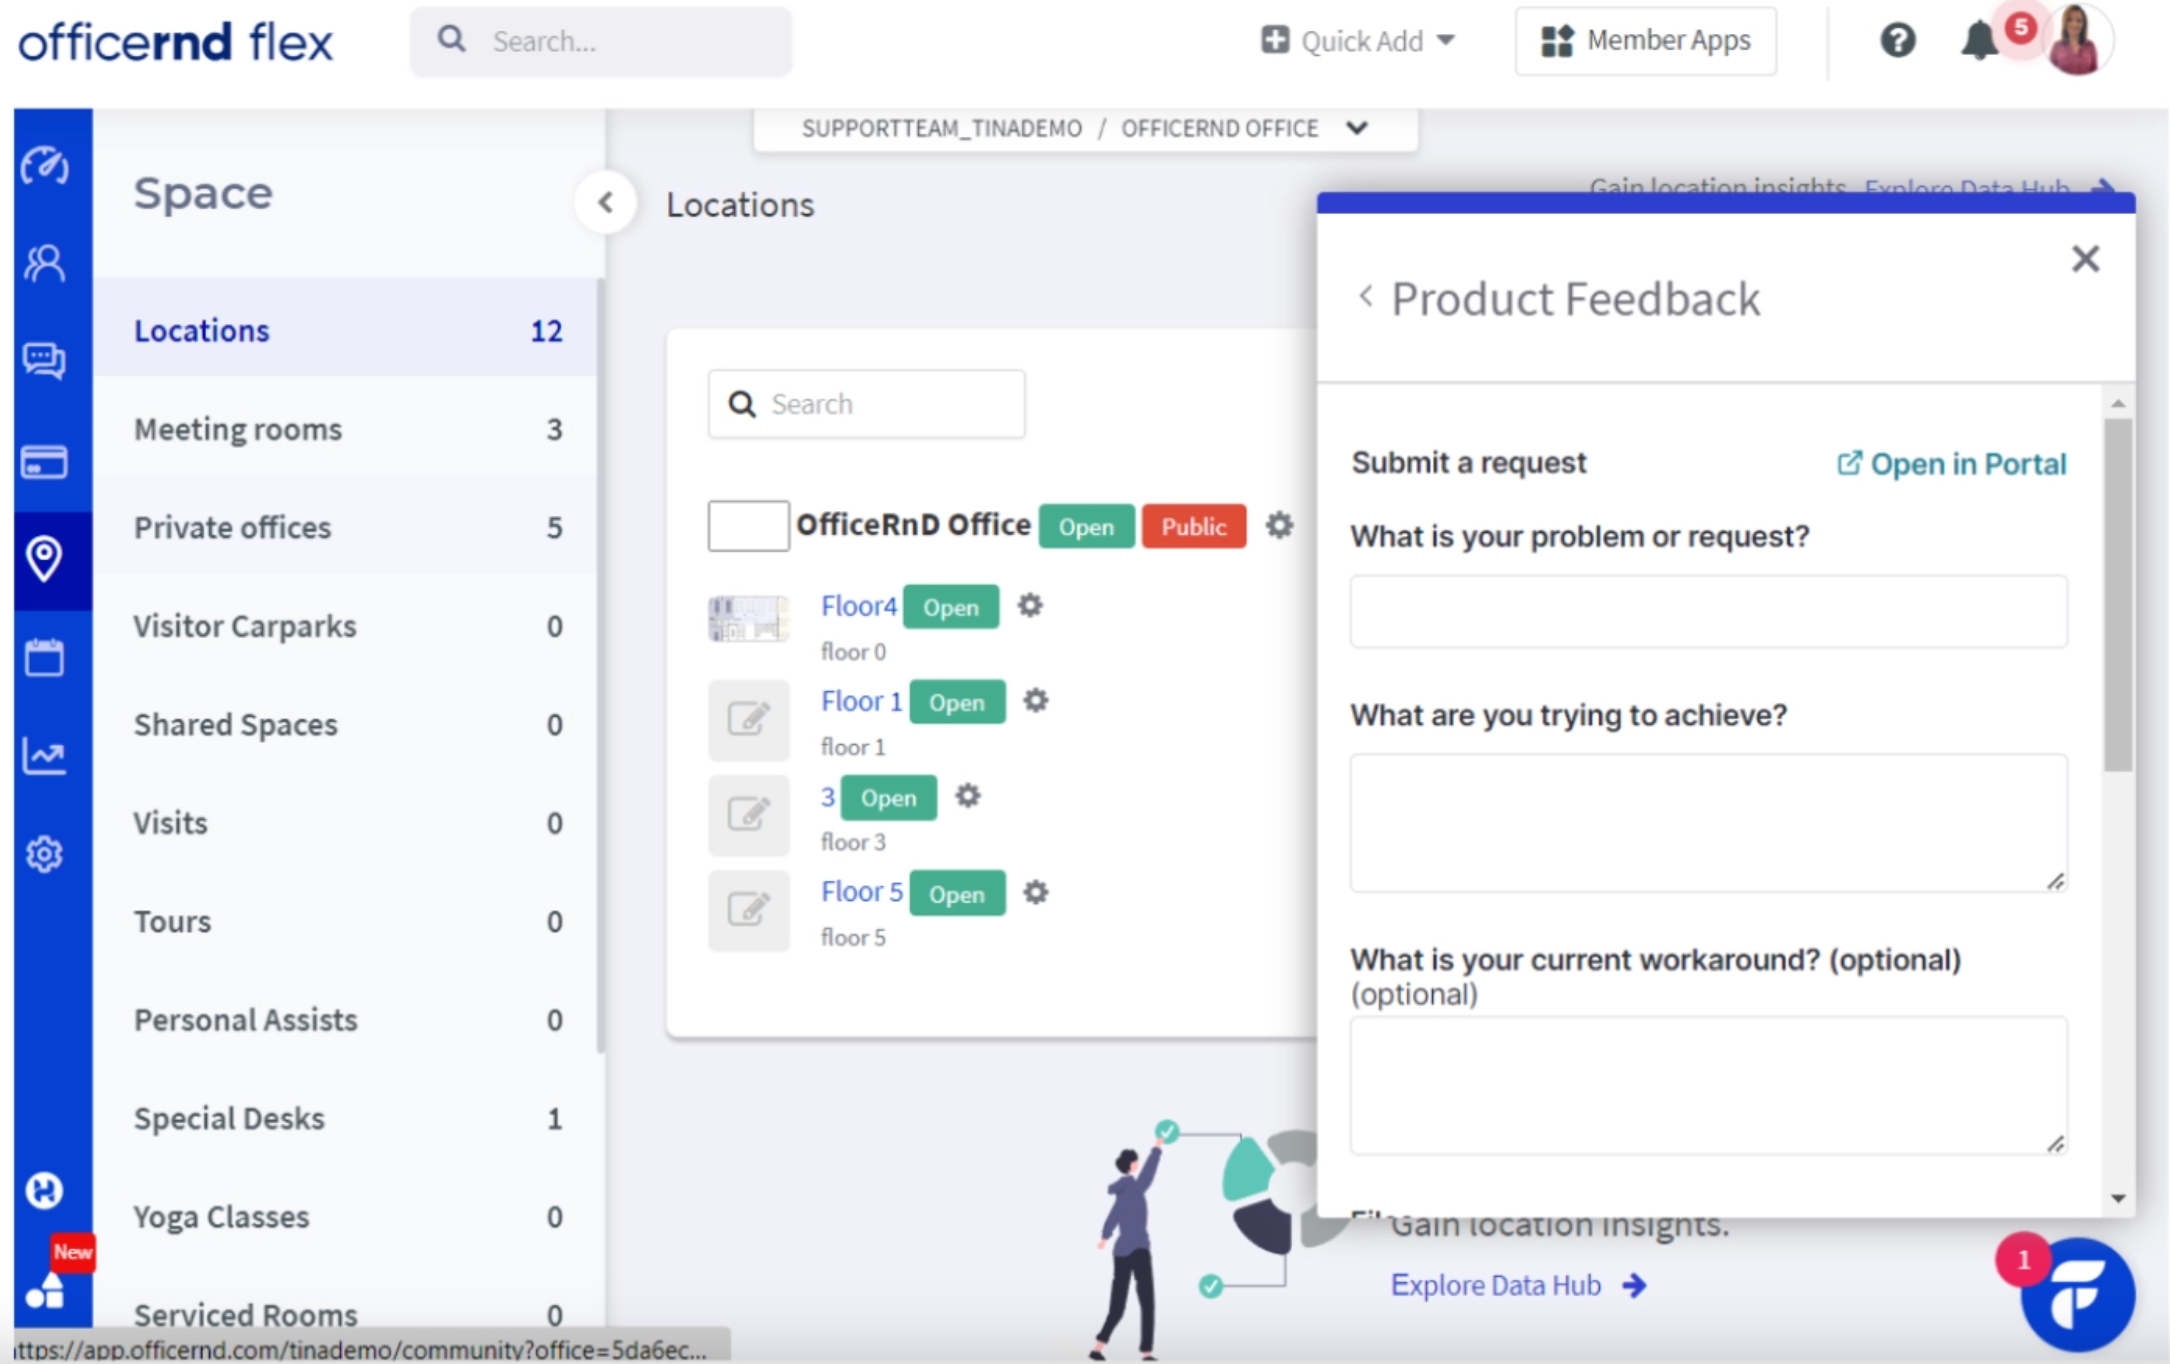Screen dimensions: 2170x1364
Task: Click the OfficeRnD Office image placeholder box
Action: pyautogui.click(x=749, y=526)
